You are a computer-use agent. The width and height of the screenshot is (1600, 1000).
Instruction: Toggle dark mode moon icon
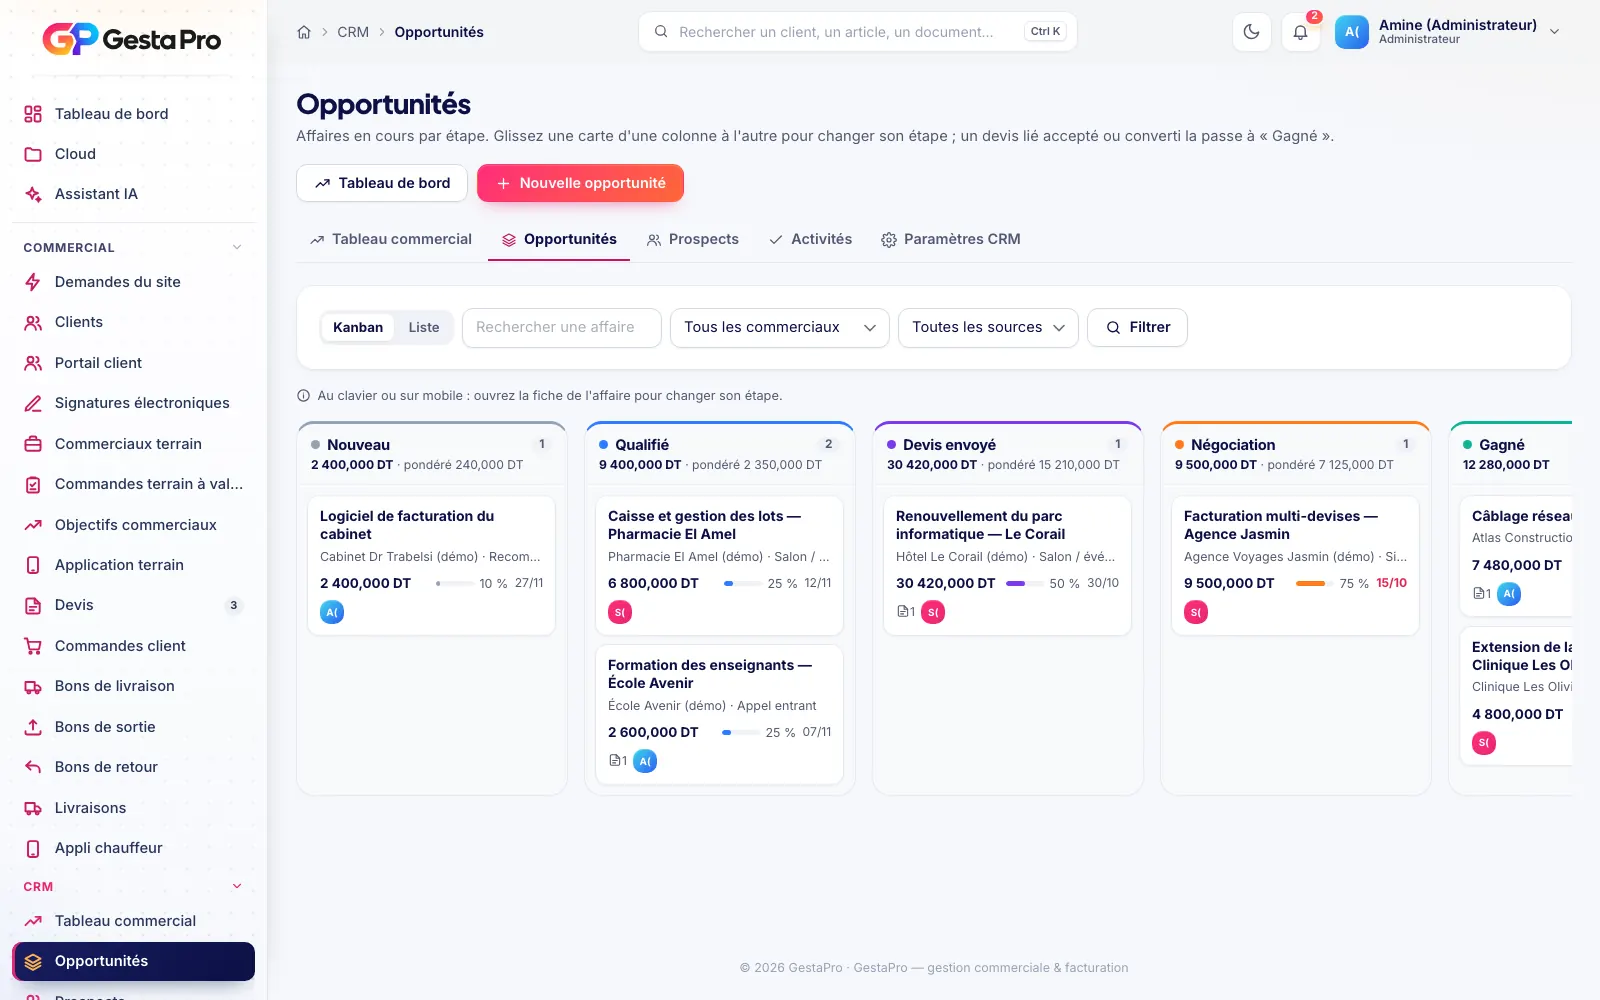click(1251, 32)
